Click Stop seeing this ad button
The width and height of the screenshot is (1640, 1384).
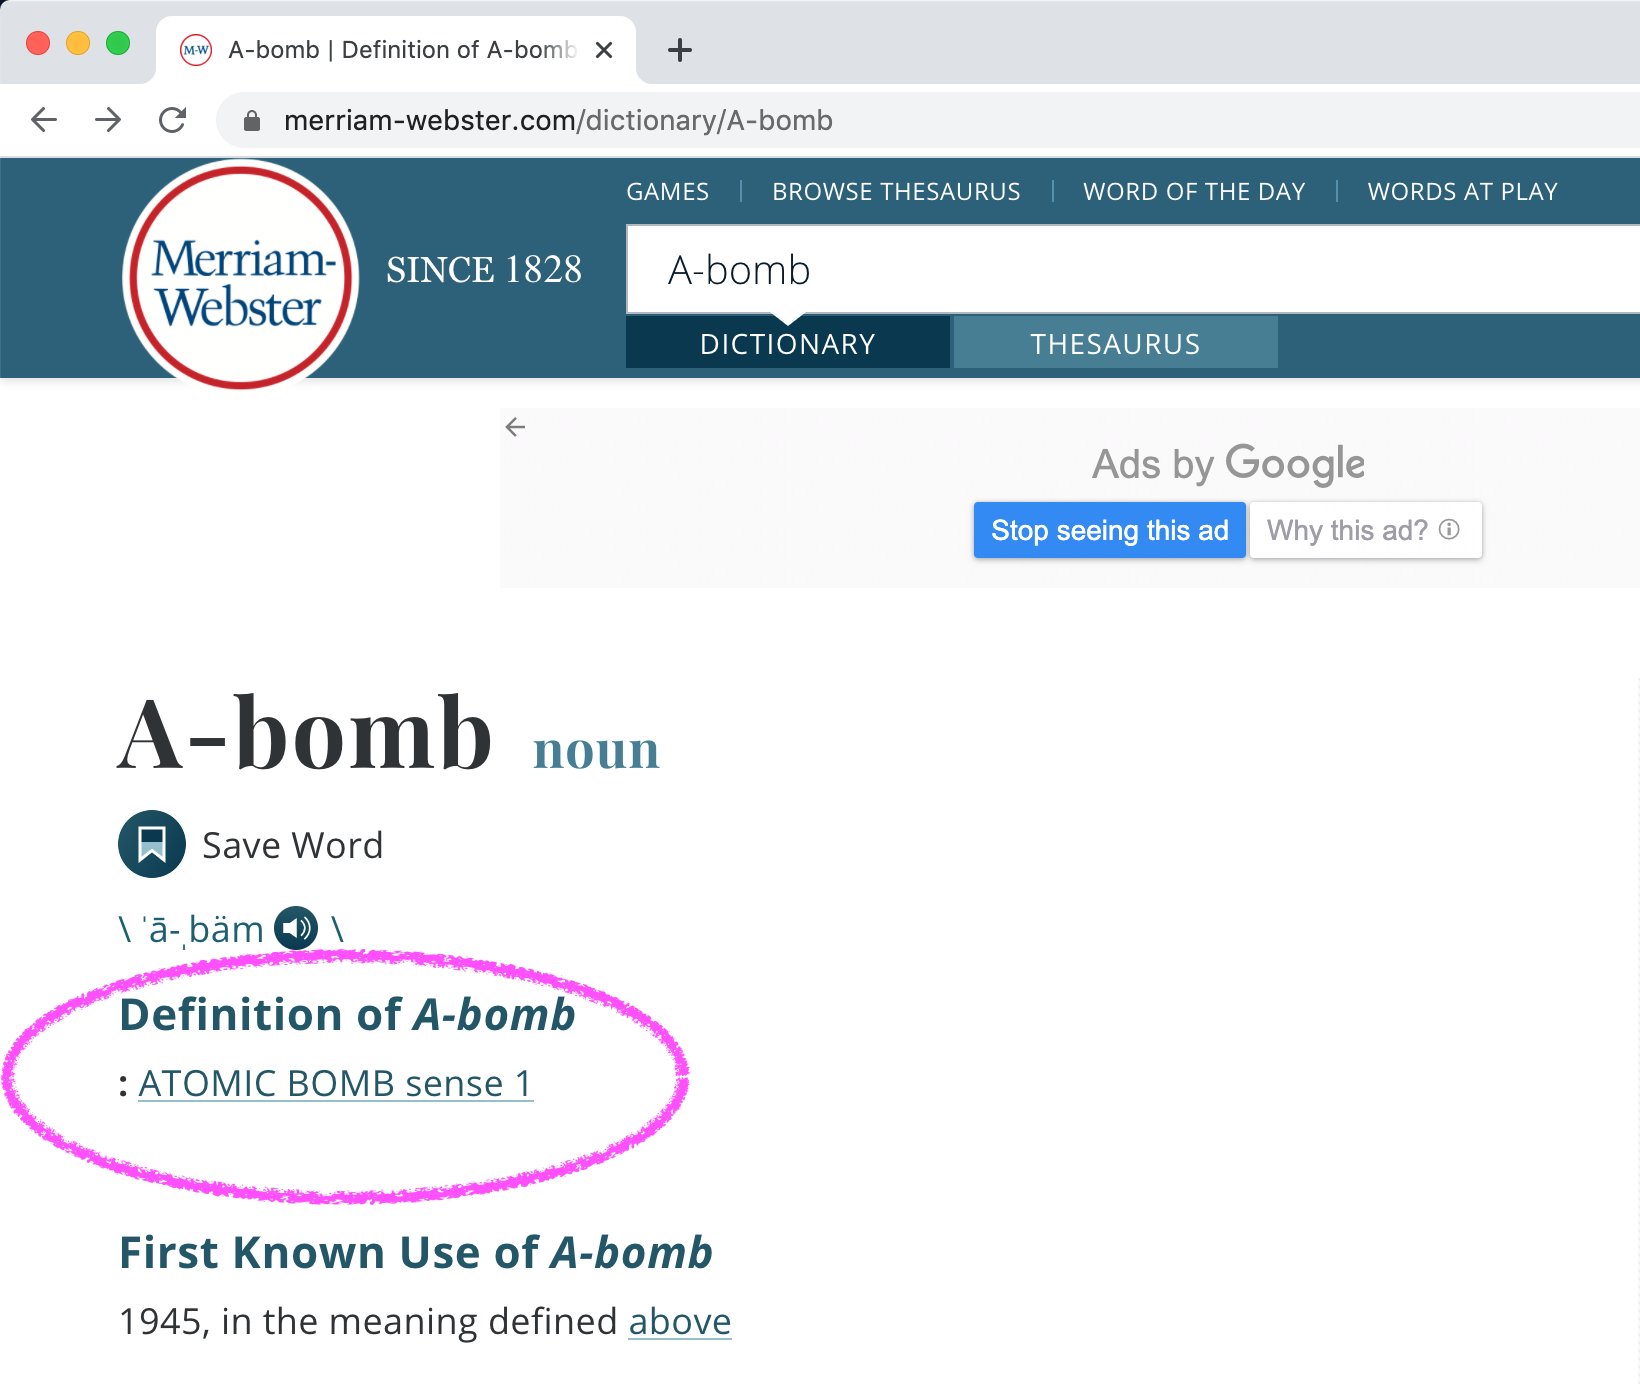pos(1110,530)
